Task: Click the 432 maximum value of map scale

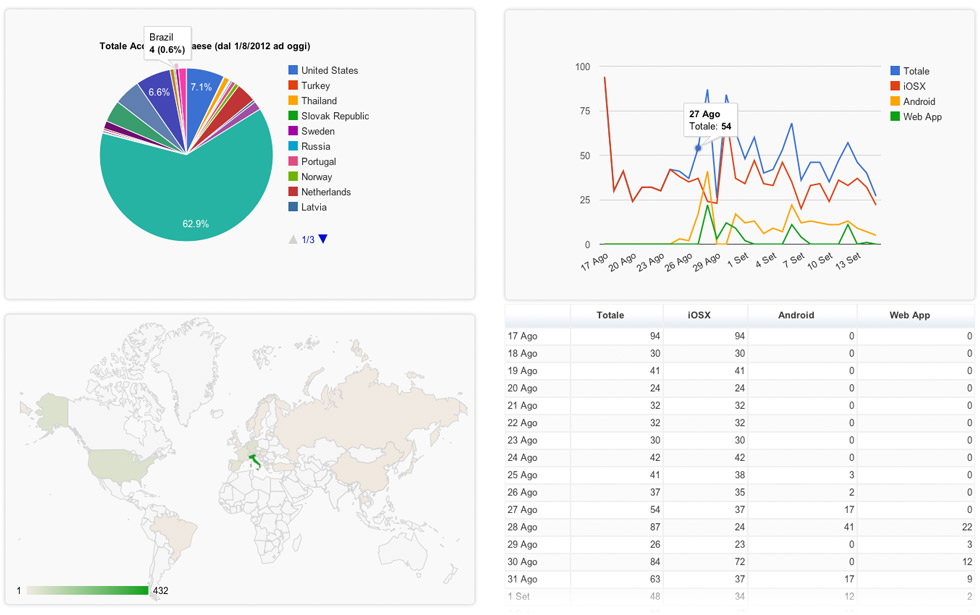Action: pyautogui.click(x=161, y=591)
